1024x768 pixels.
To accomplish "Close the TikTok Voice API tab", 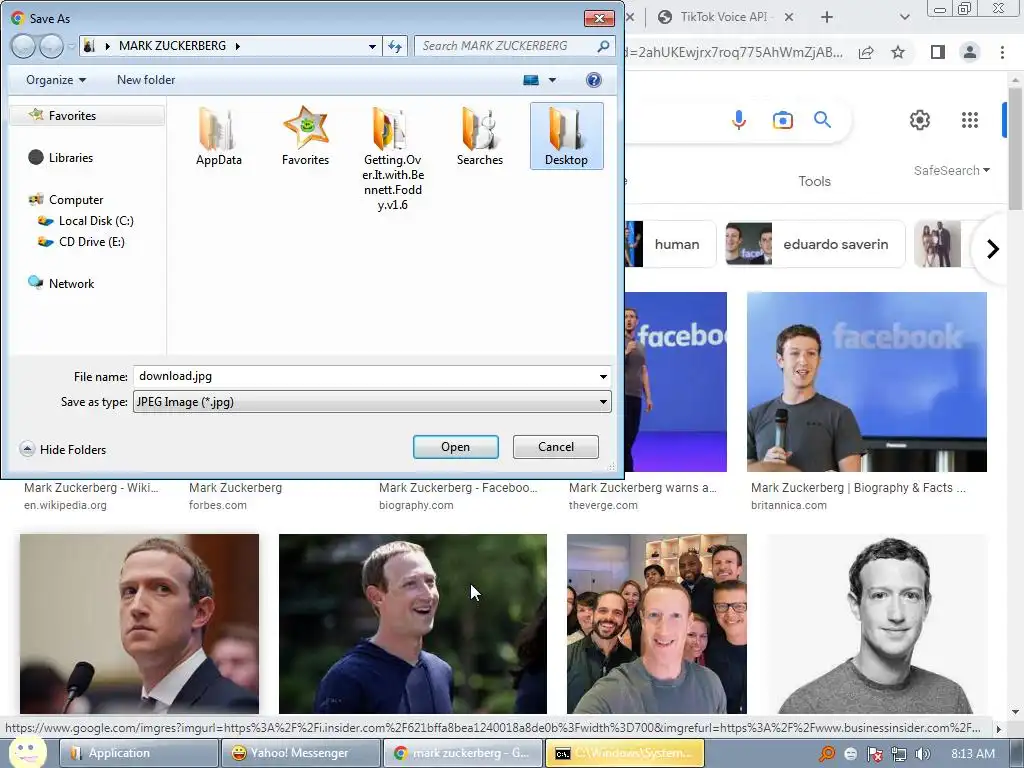I will click(x=789, y=17).
